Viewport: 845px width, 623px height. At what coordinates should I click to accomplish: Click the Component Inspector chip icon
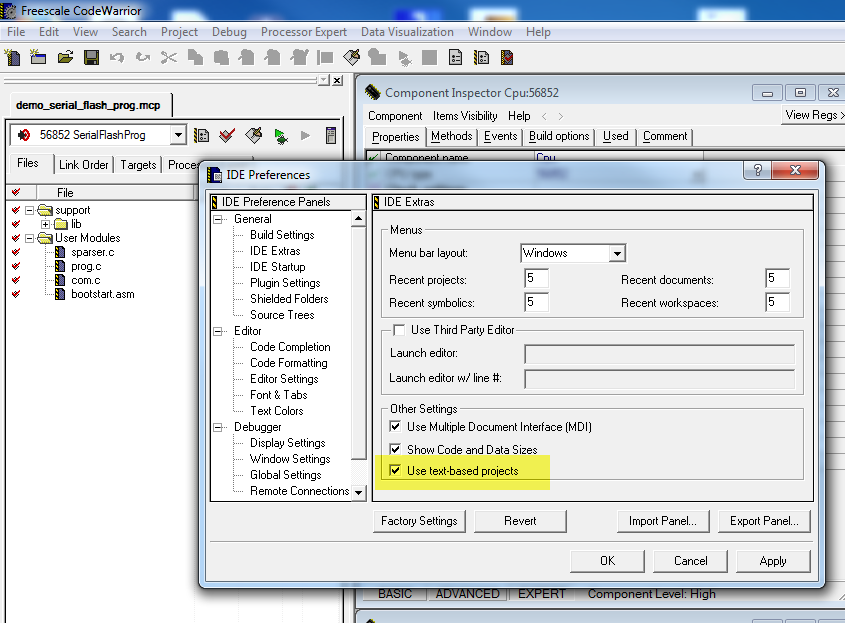(x=372, y=92)
